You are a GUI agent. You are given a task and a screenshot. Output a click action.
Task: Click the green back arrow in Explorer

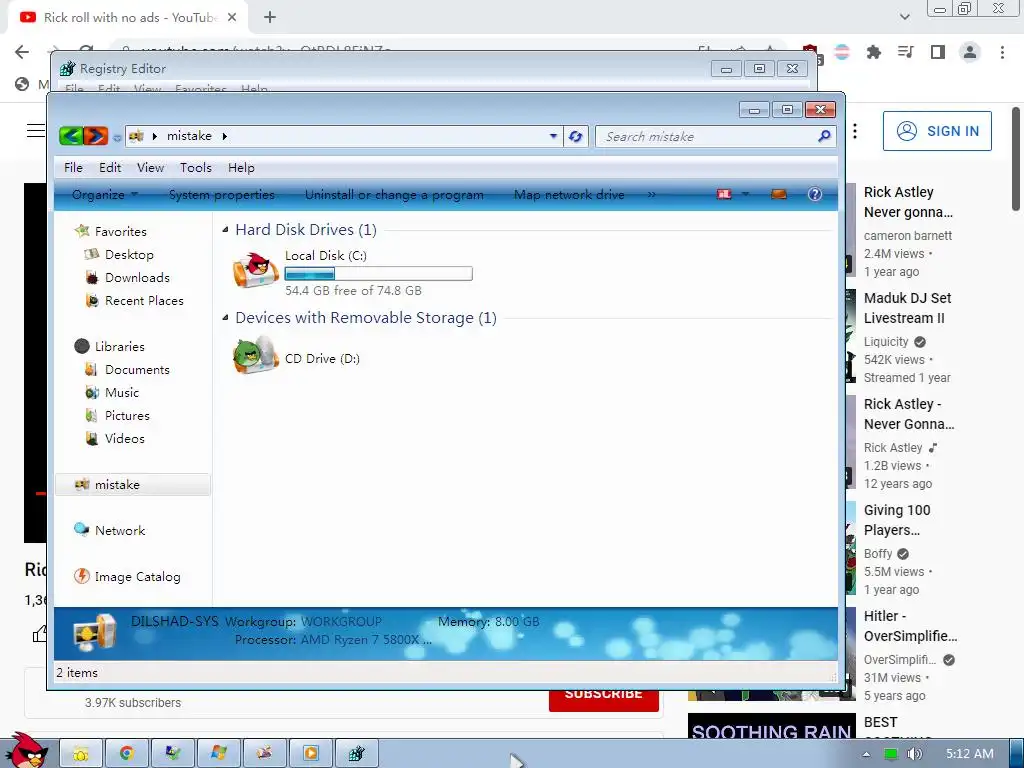point(71,136)
